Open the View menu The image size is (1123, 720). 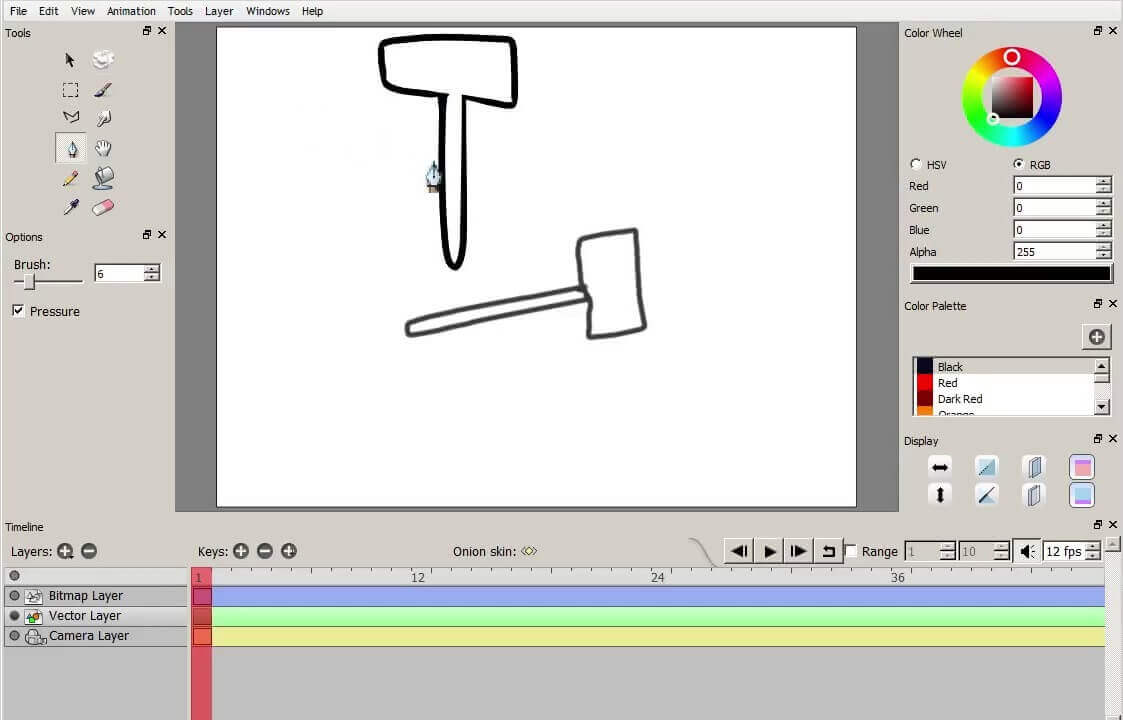(83, 11)
